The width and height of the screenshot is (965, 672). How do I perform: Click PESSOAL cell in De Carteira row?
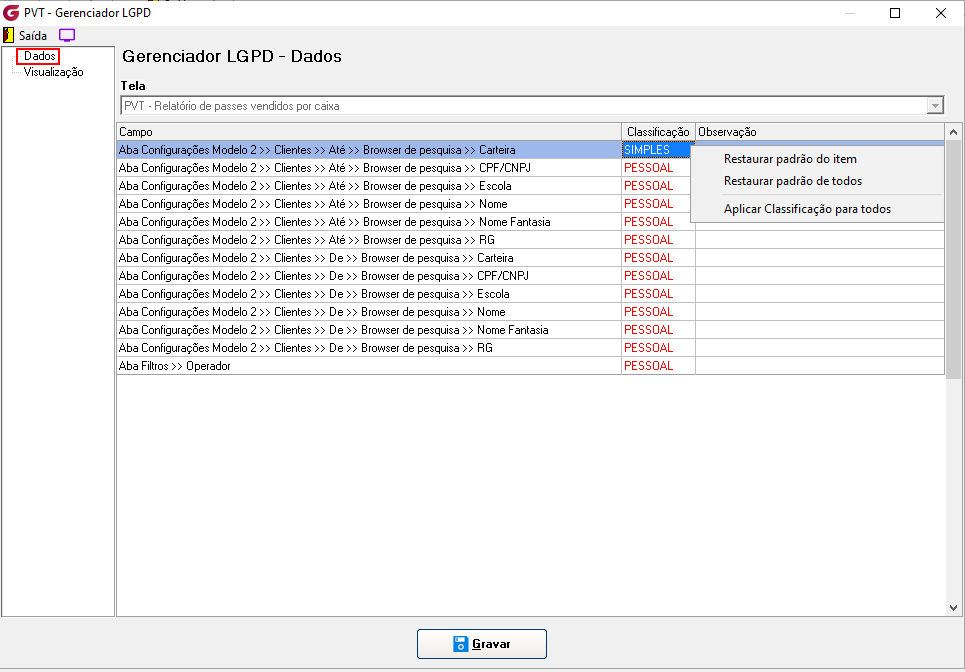tap(658, 258)
